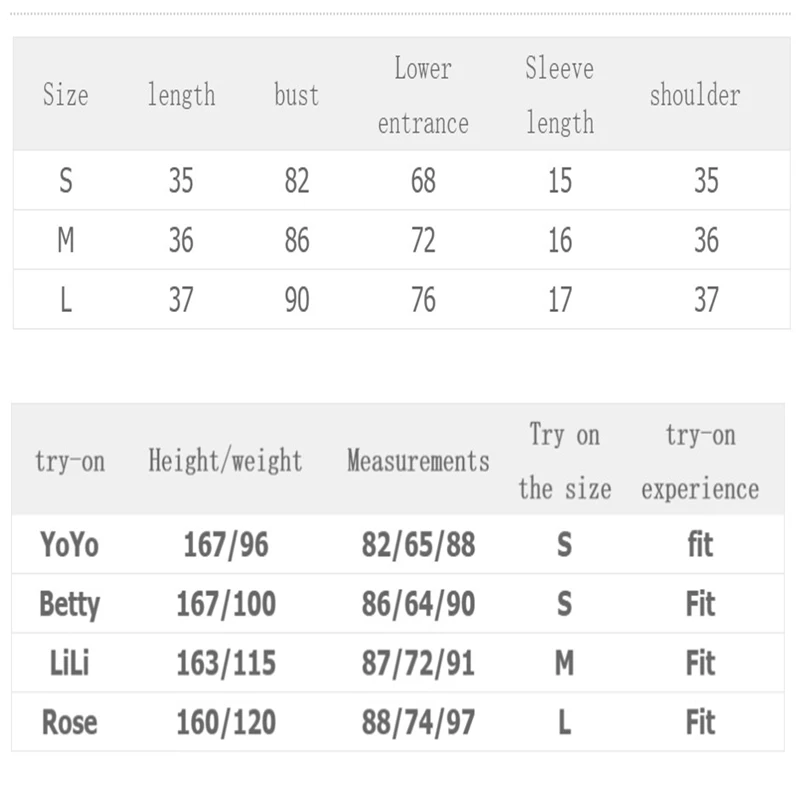Select Betty's height/weight 167/100
This screenshot has height=800, width=800.
(x=226, y=604)
